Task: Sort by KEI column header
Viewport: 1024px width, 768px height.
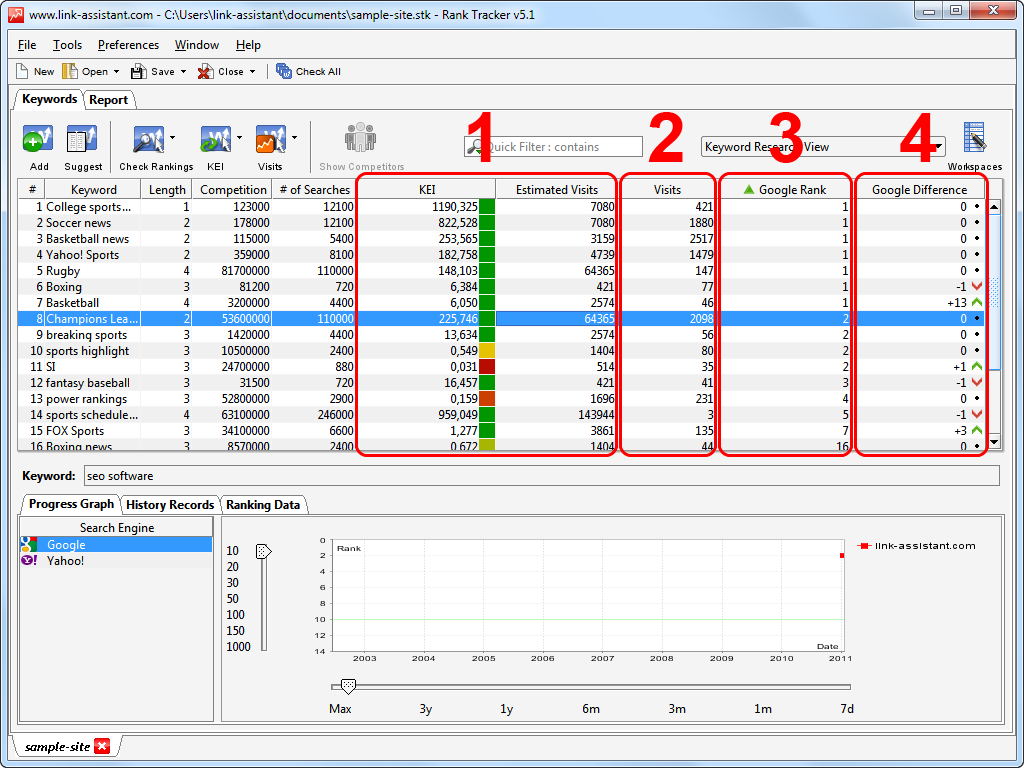Action: click(426, 189)
